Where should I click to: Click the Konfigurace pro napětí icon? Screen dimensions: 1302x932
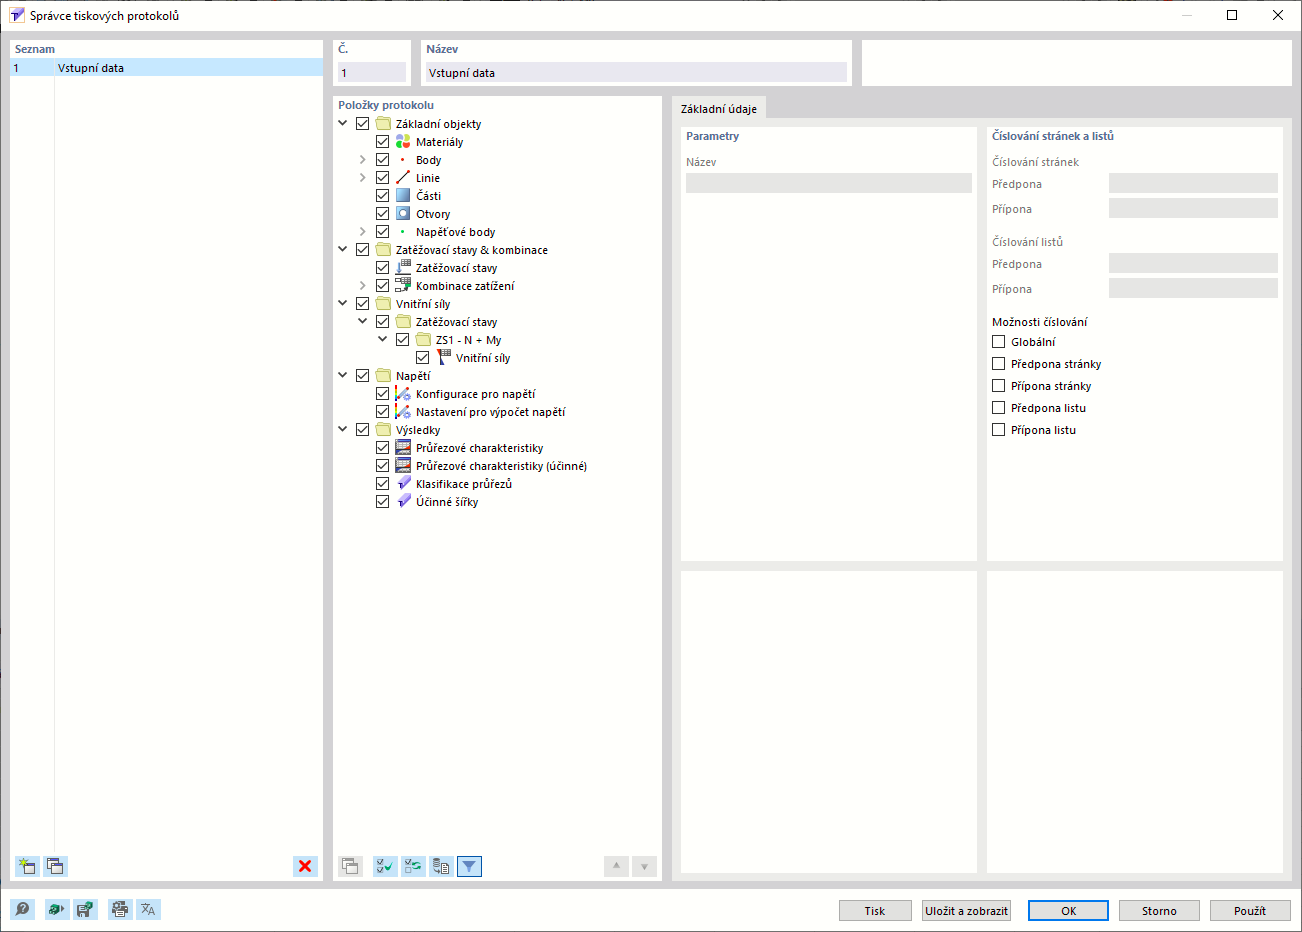(x=403, y=394)
